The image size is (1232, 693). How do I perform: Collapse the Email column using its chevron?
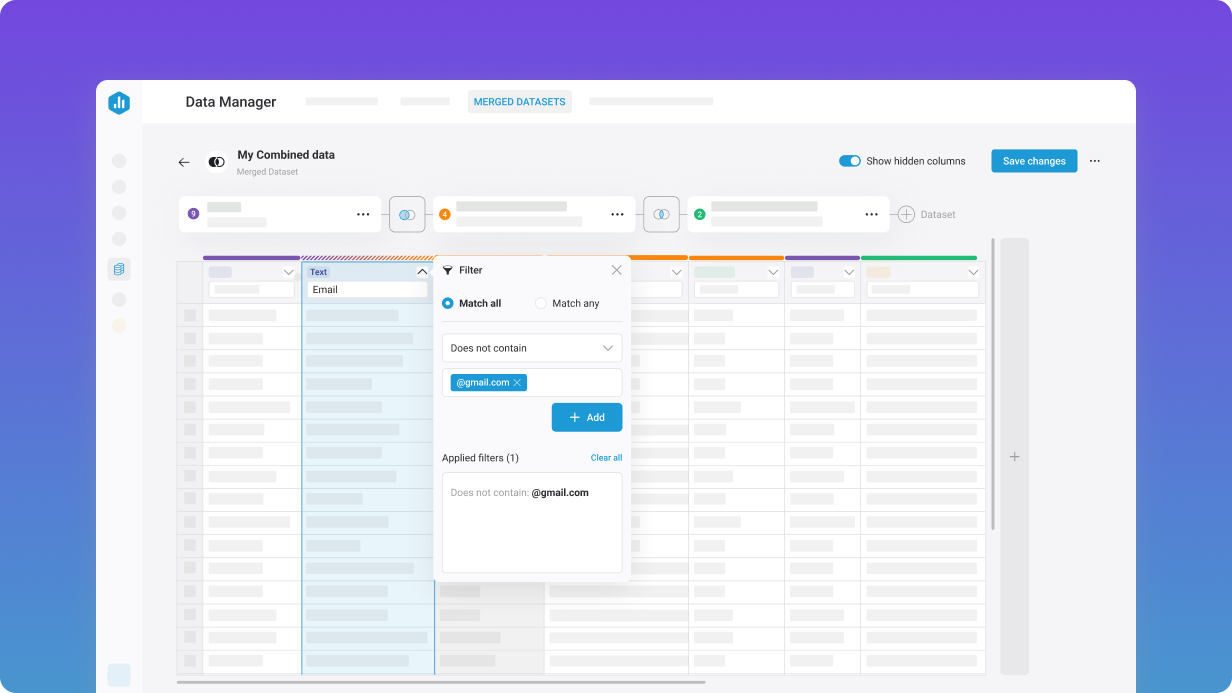pyautogui.click(x=422, y=271)
